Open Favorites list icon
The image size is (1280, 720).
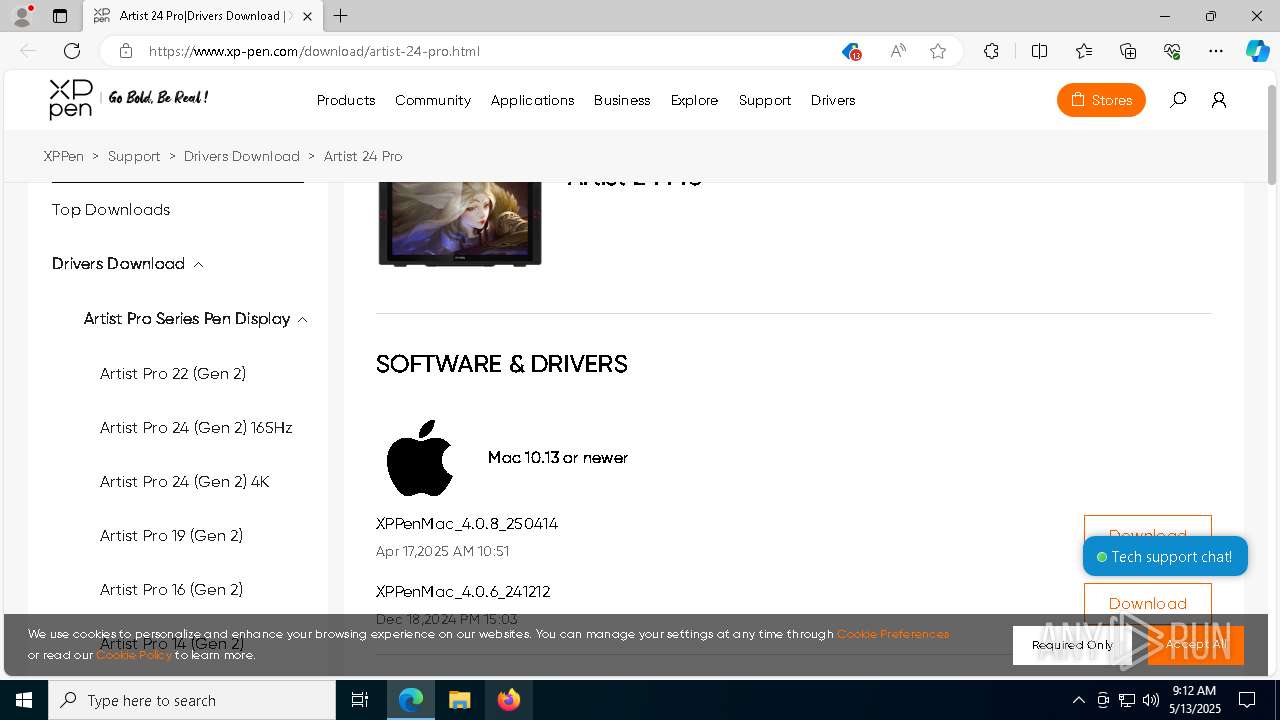click(1084, 51)
